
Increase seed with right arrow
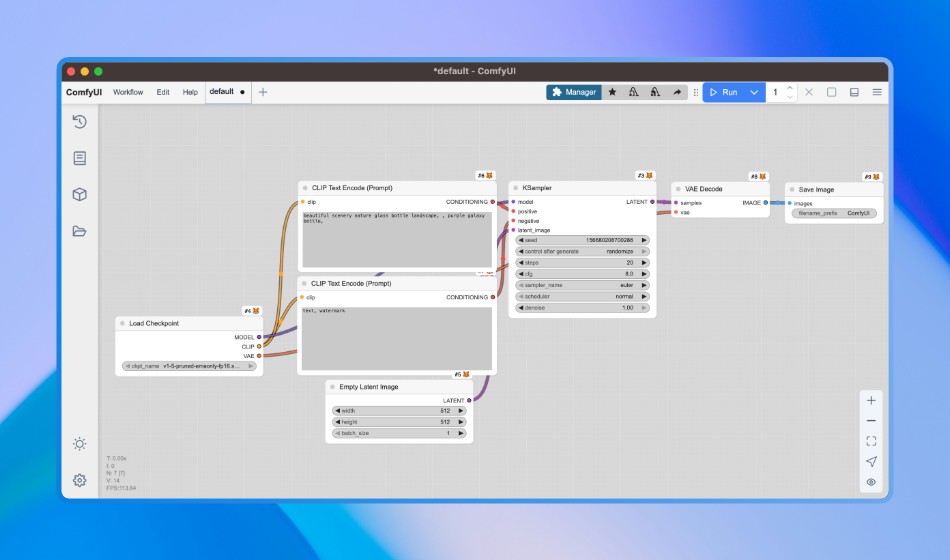(644, 240)
